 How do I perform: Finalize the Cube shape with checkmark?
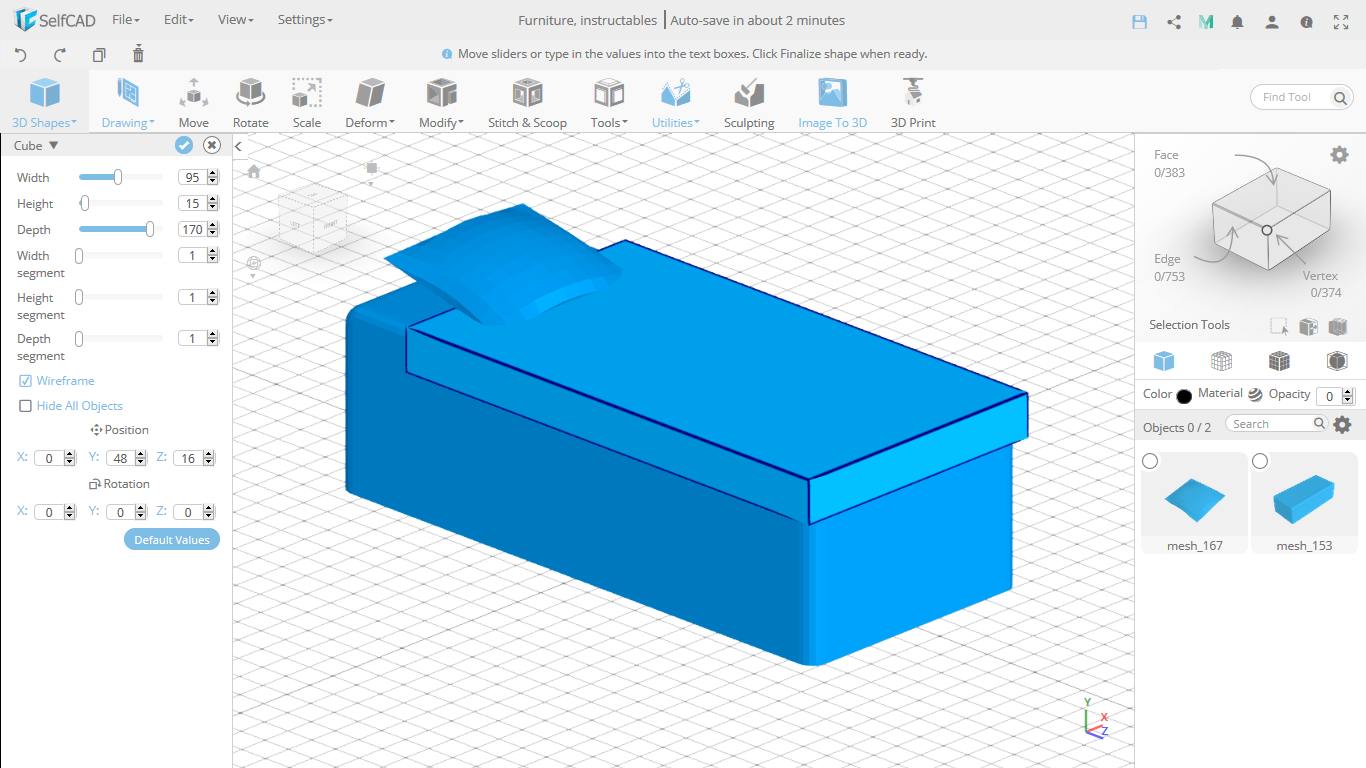pos(184,145)
